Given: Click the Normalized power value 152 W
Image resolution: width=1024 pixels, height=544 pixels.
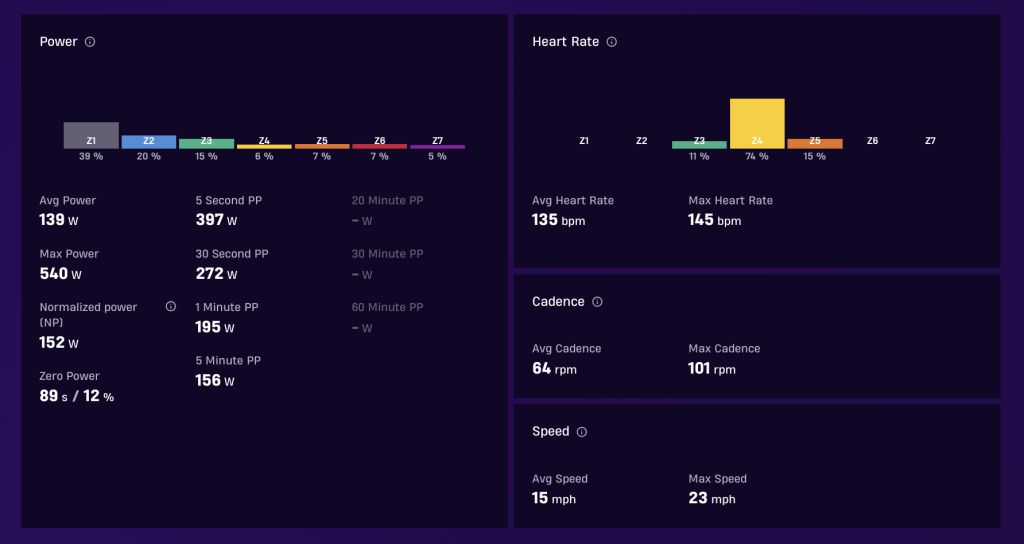Looking at the screenshot, I should [59, 343].
